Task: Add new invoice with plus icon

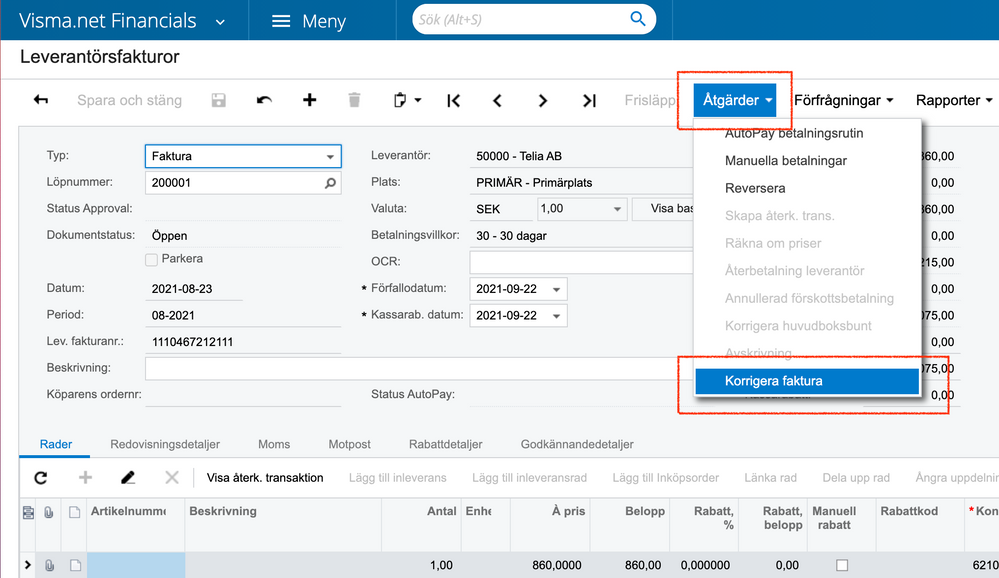Action: (310, 100)
